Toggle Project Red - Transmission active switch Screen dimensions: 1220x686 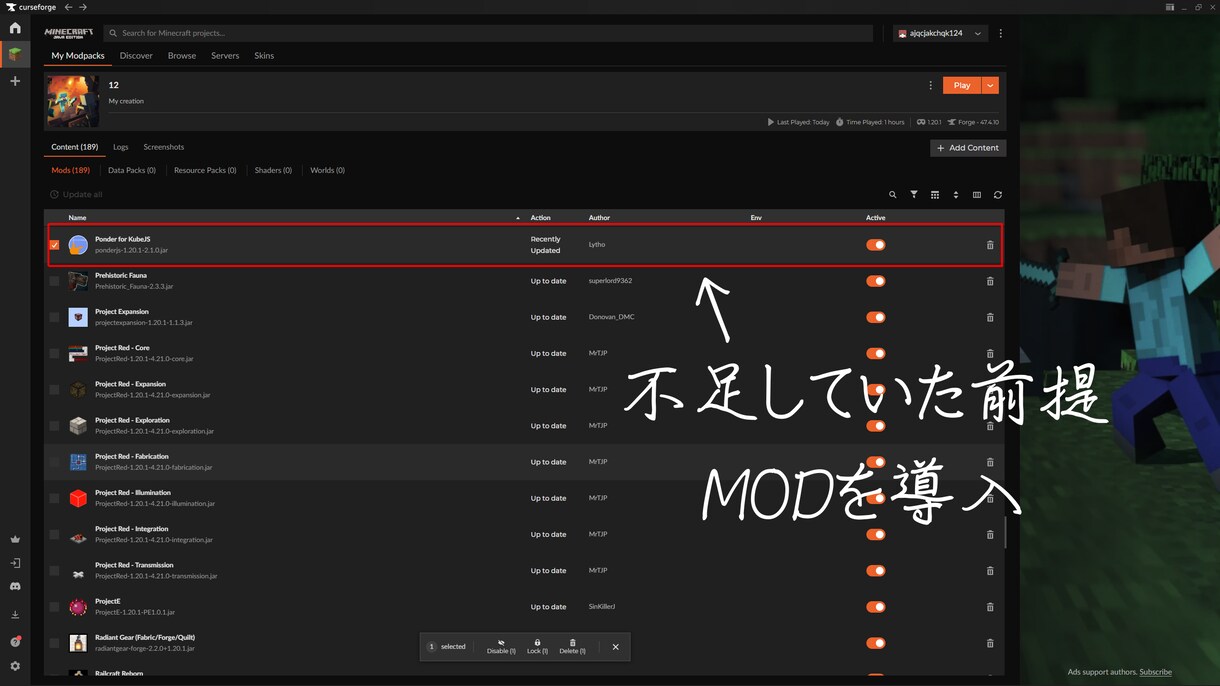tap(876, 571)
